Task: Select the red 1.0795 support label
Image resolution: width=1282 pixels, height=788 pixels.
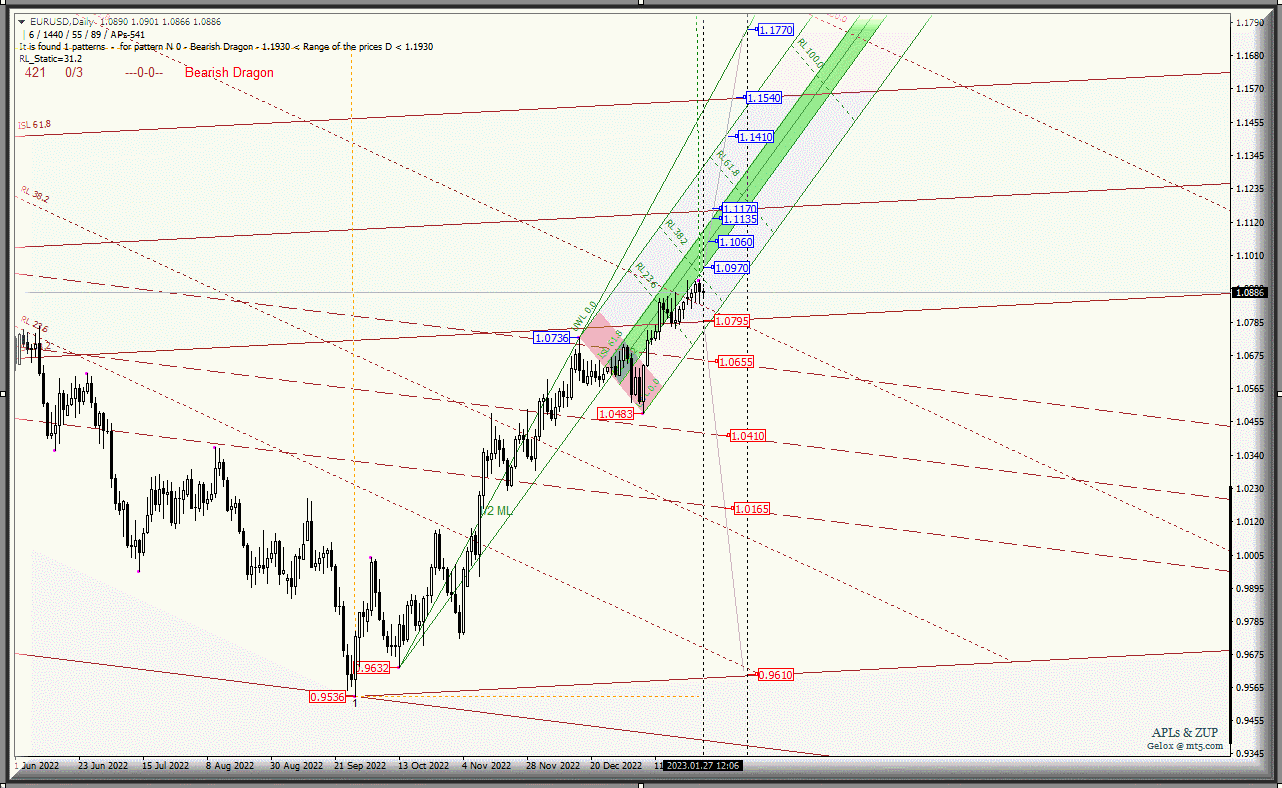Action: tap(732, 321)
